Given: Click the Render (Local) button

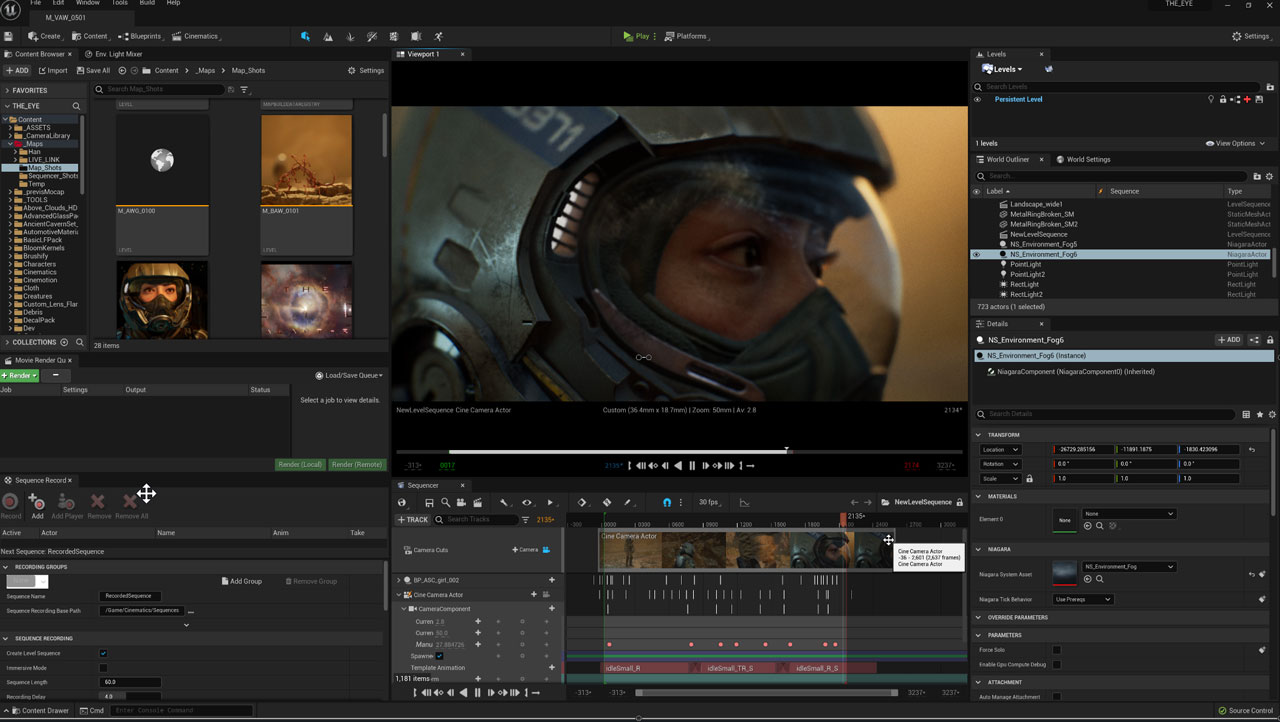Looking at the screenshot, I should (x=300, y=465).
